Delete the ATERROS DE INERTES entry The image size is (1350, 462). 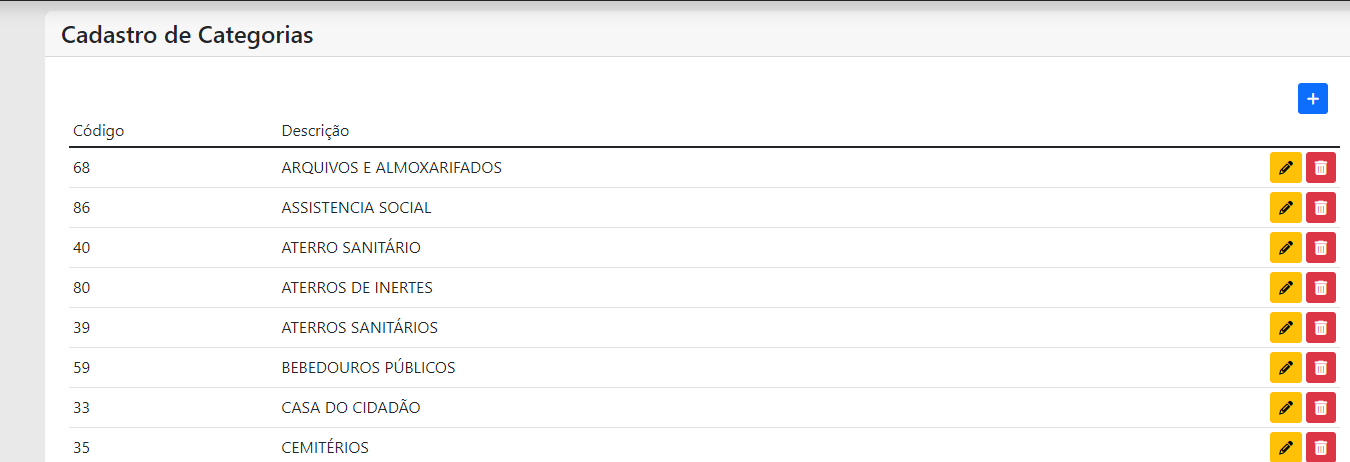tap(1321, 288)
